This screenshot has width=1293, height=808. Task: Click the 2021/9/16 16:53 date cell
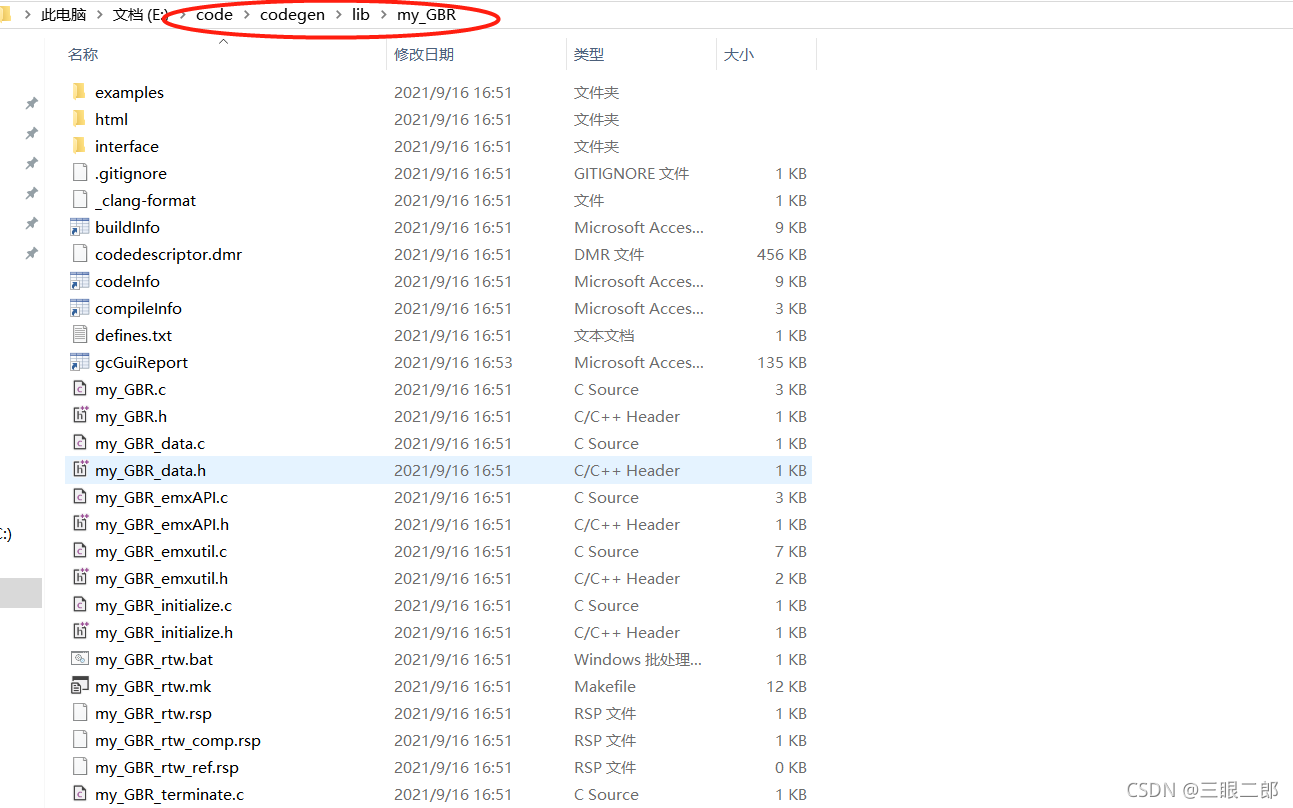coord(453,362)
